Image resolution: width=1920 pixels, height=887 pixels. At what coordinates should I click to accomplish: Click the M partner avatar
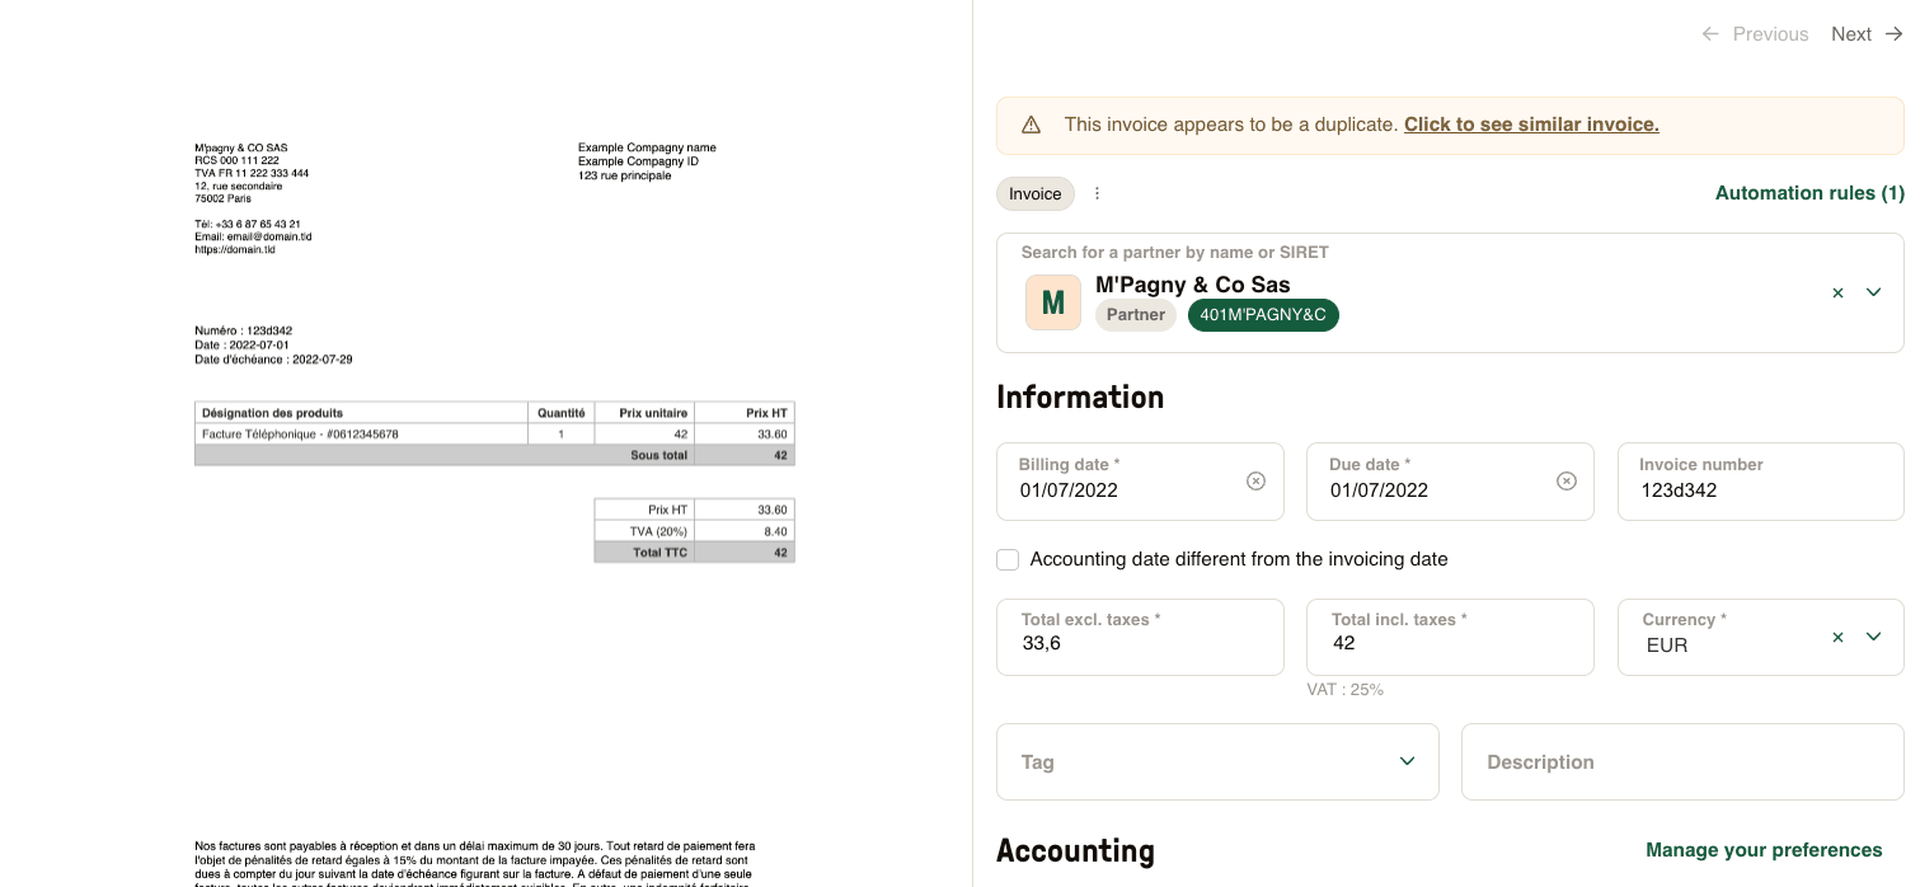point(1053,302)
